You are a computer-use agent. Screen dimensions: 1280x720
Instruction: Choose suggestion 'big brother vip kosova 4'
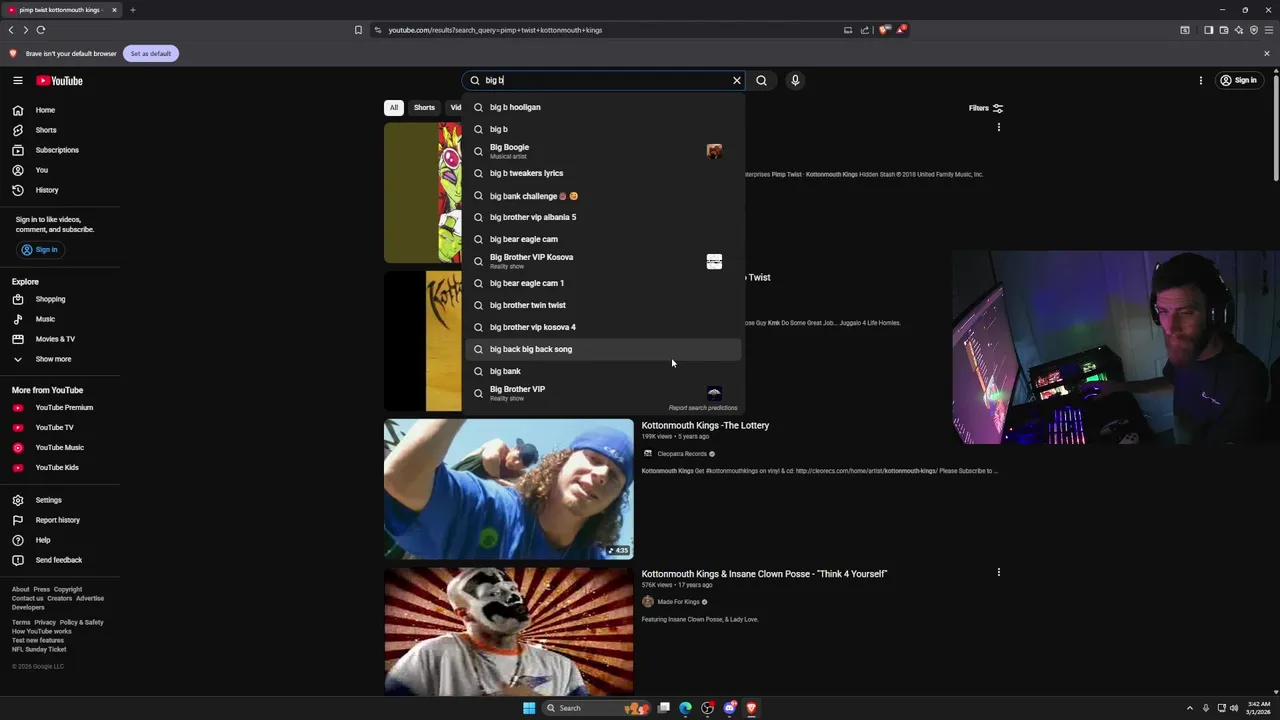click(x=603, y=327)
